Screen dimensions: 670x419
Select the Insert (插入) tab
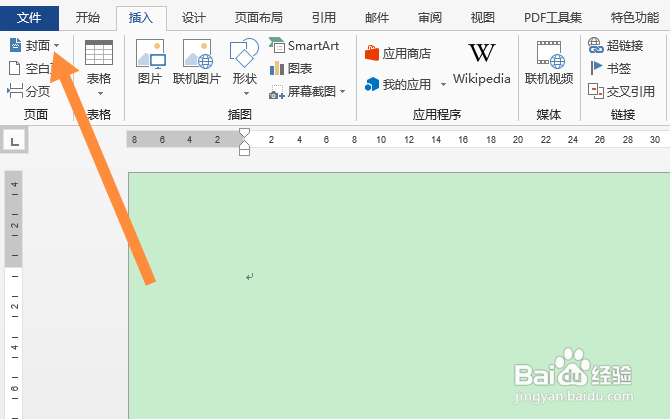click(x=141, y=18)
